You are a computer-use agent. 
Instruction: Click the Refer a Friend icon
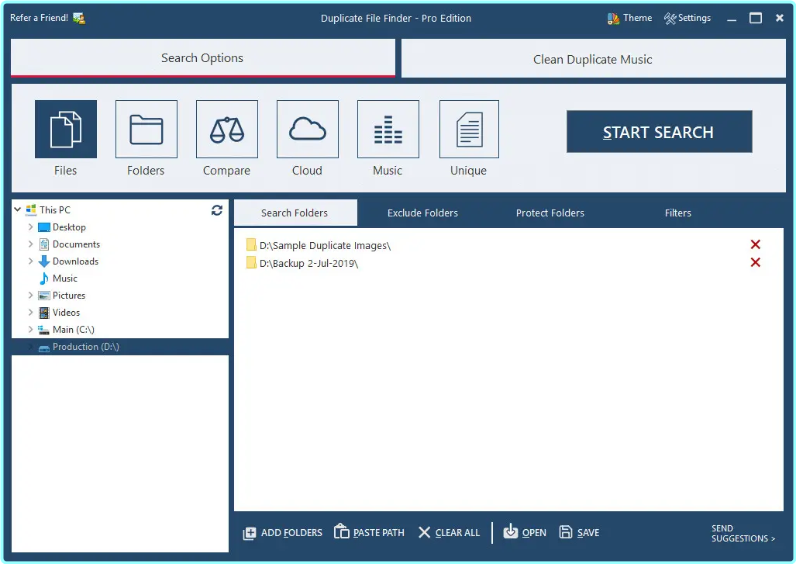79,18
